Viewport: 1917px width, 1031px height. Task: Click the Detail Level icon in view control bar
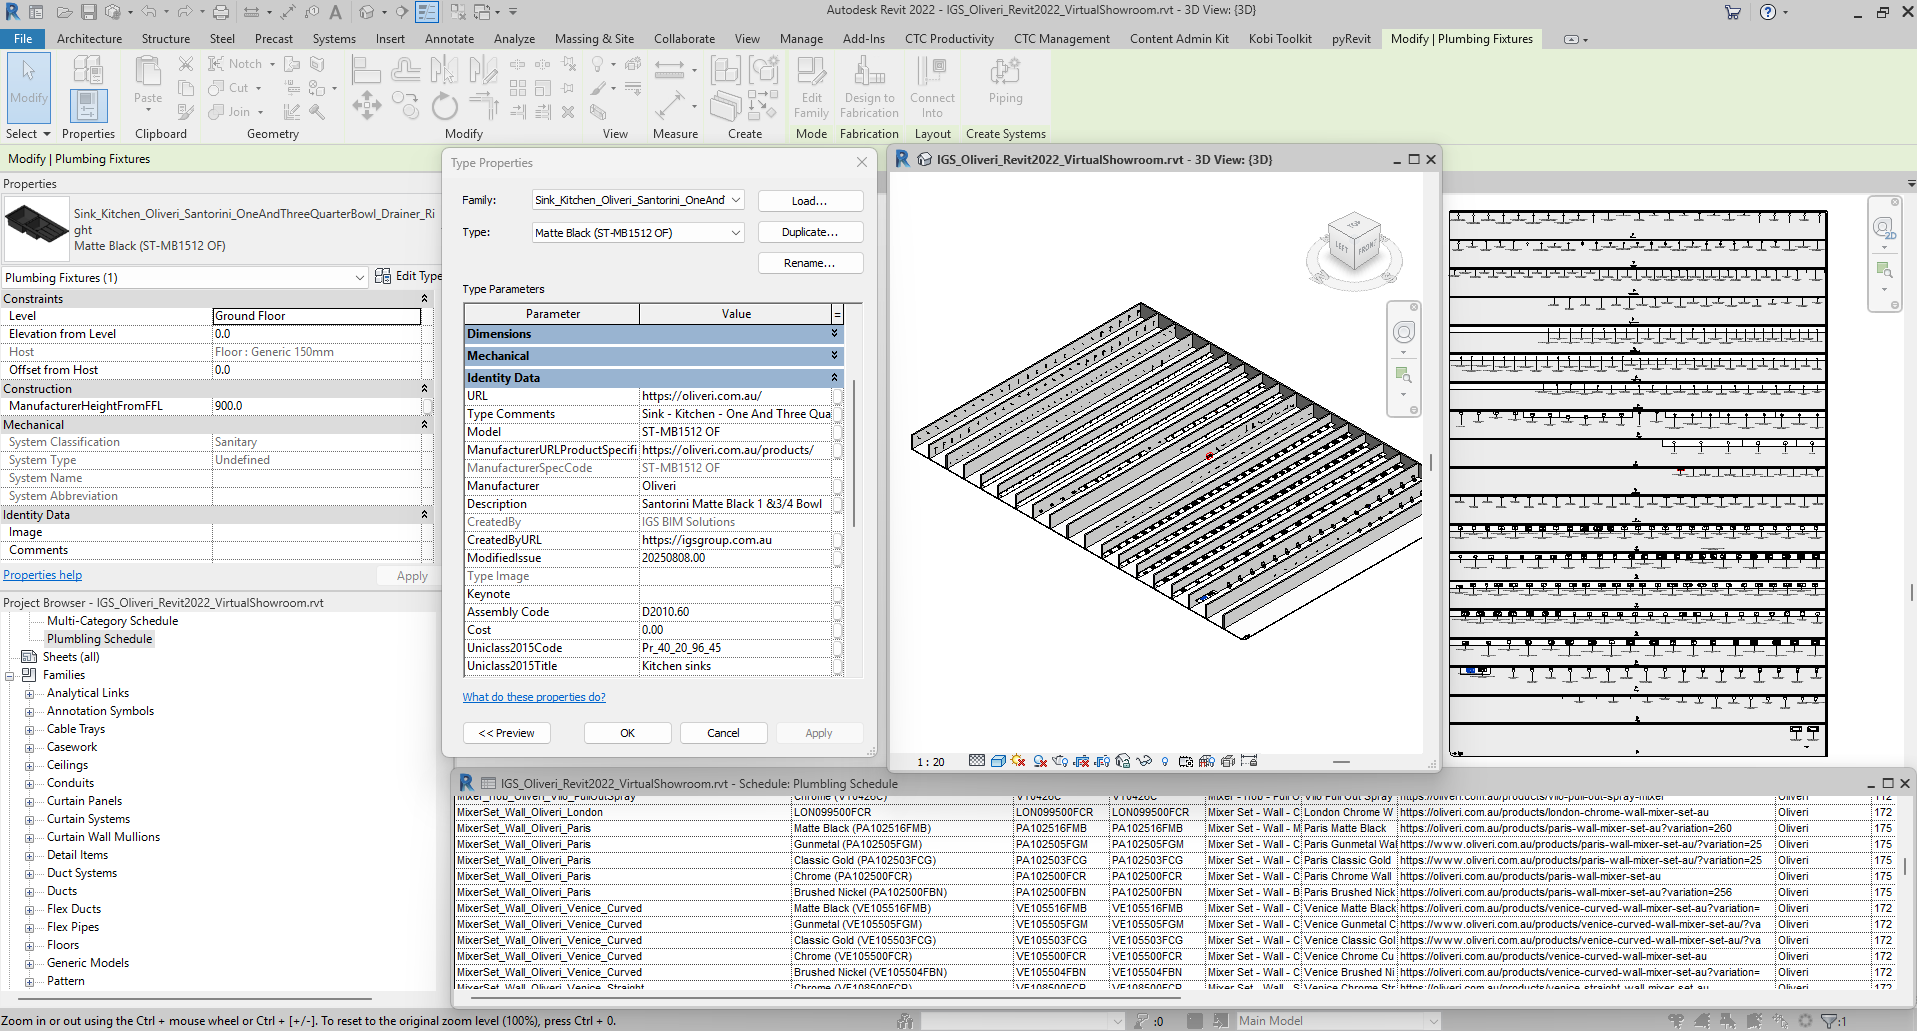[x=977, y=761]
